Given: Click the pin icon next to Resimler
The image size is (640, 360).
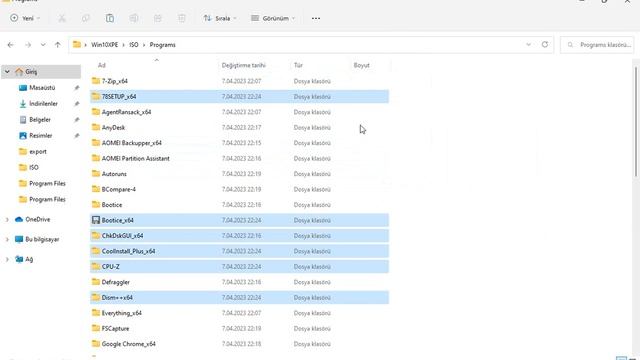Looking at the screenshot, I should 77,136.
